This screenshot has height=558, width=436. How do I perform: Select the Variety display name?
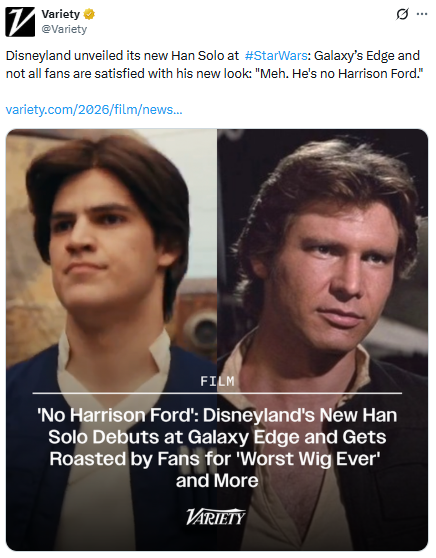pos(61,14)
